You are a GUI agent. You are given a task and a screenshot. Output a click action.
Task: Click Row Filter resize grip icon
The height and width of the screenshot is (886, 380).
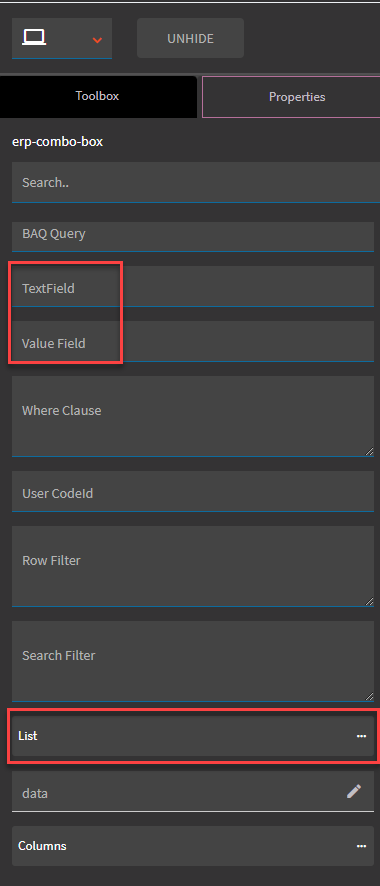[x=369, y=601]
